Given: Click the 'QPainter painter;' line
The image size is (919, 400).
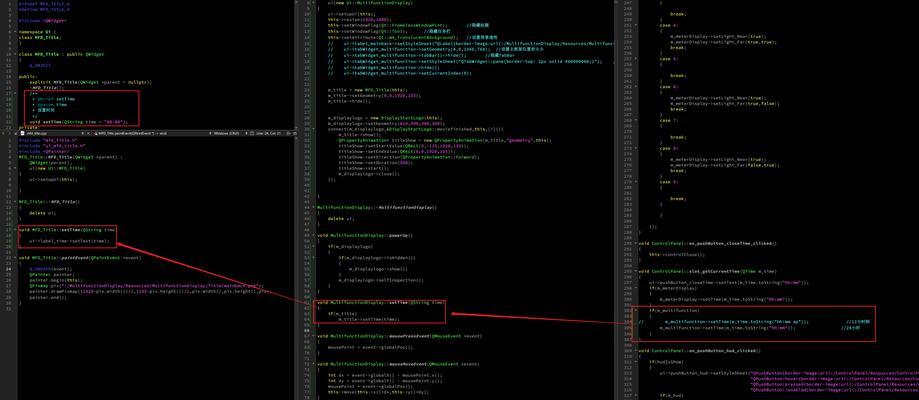Looking at the screenshot, I should [x=50, y=274].
